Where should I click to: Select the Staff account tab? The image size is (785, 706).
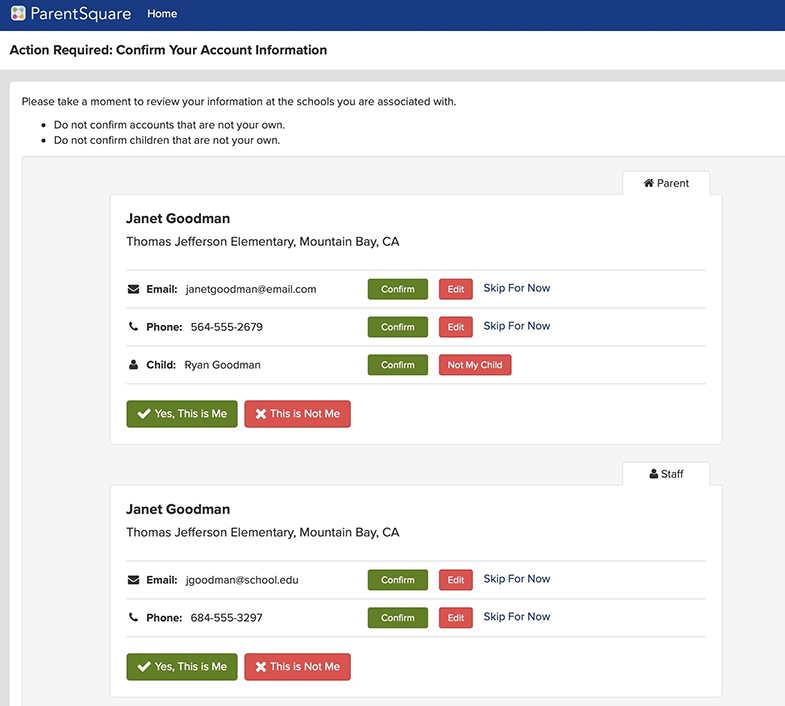tap(666, 474)
